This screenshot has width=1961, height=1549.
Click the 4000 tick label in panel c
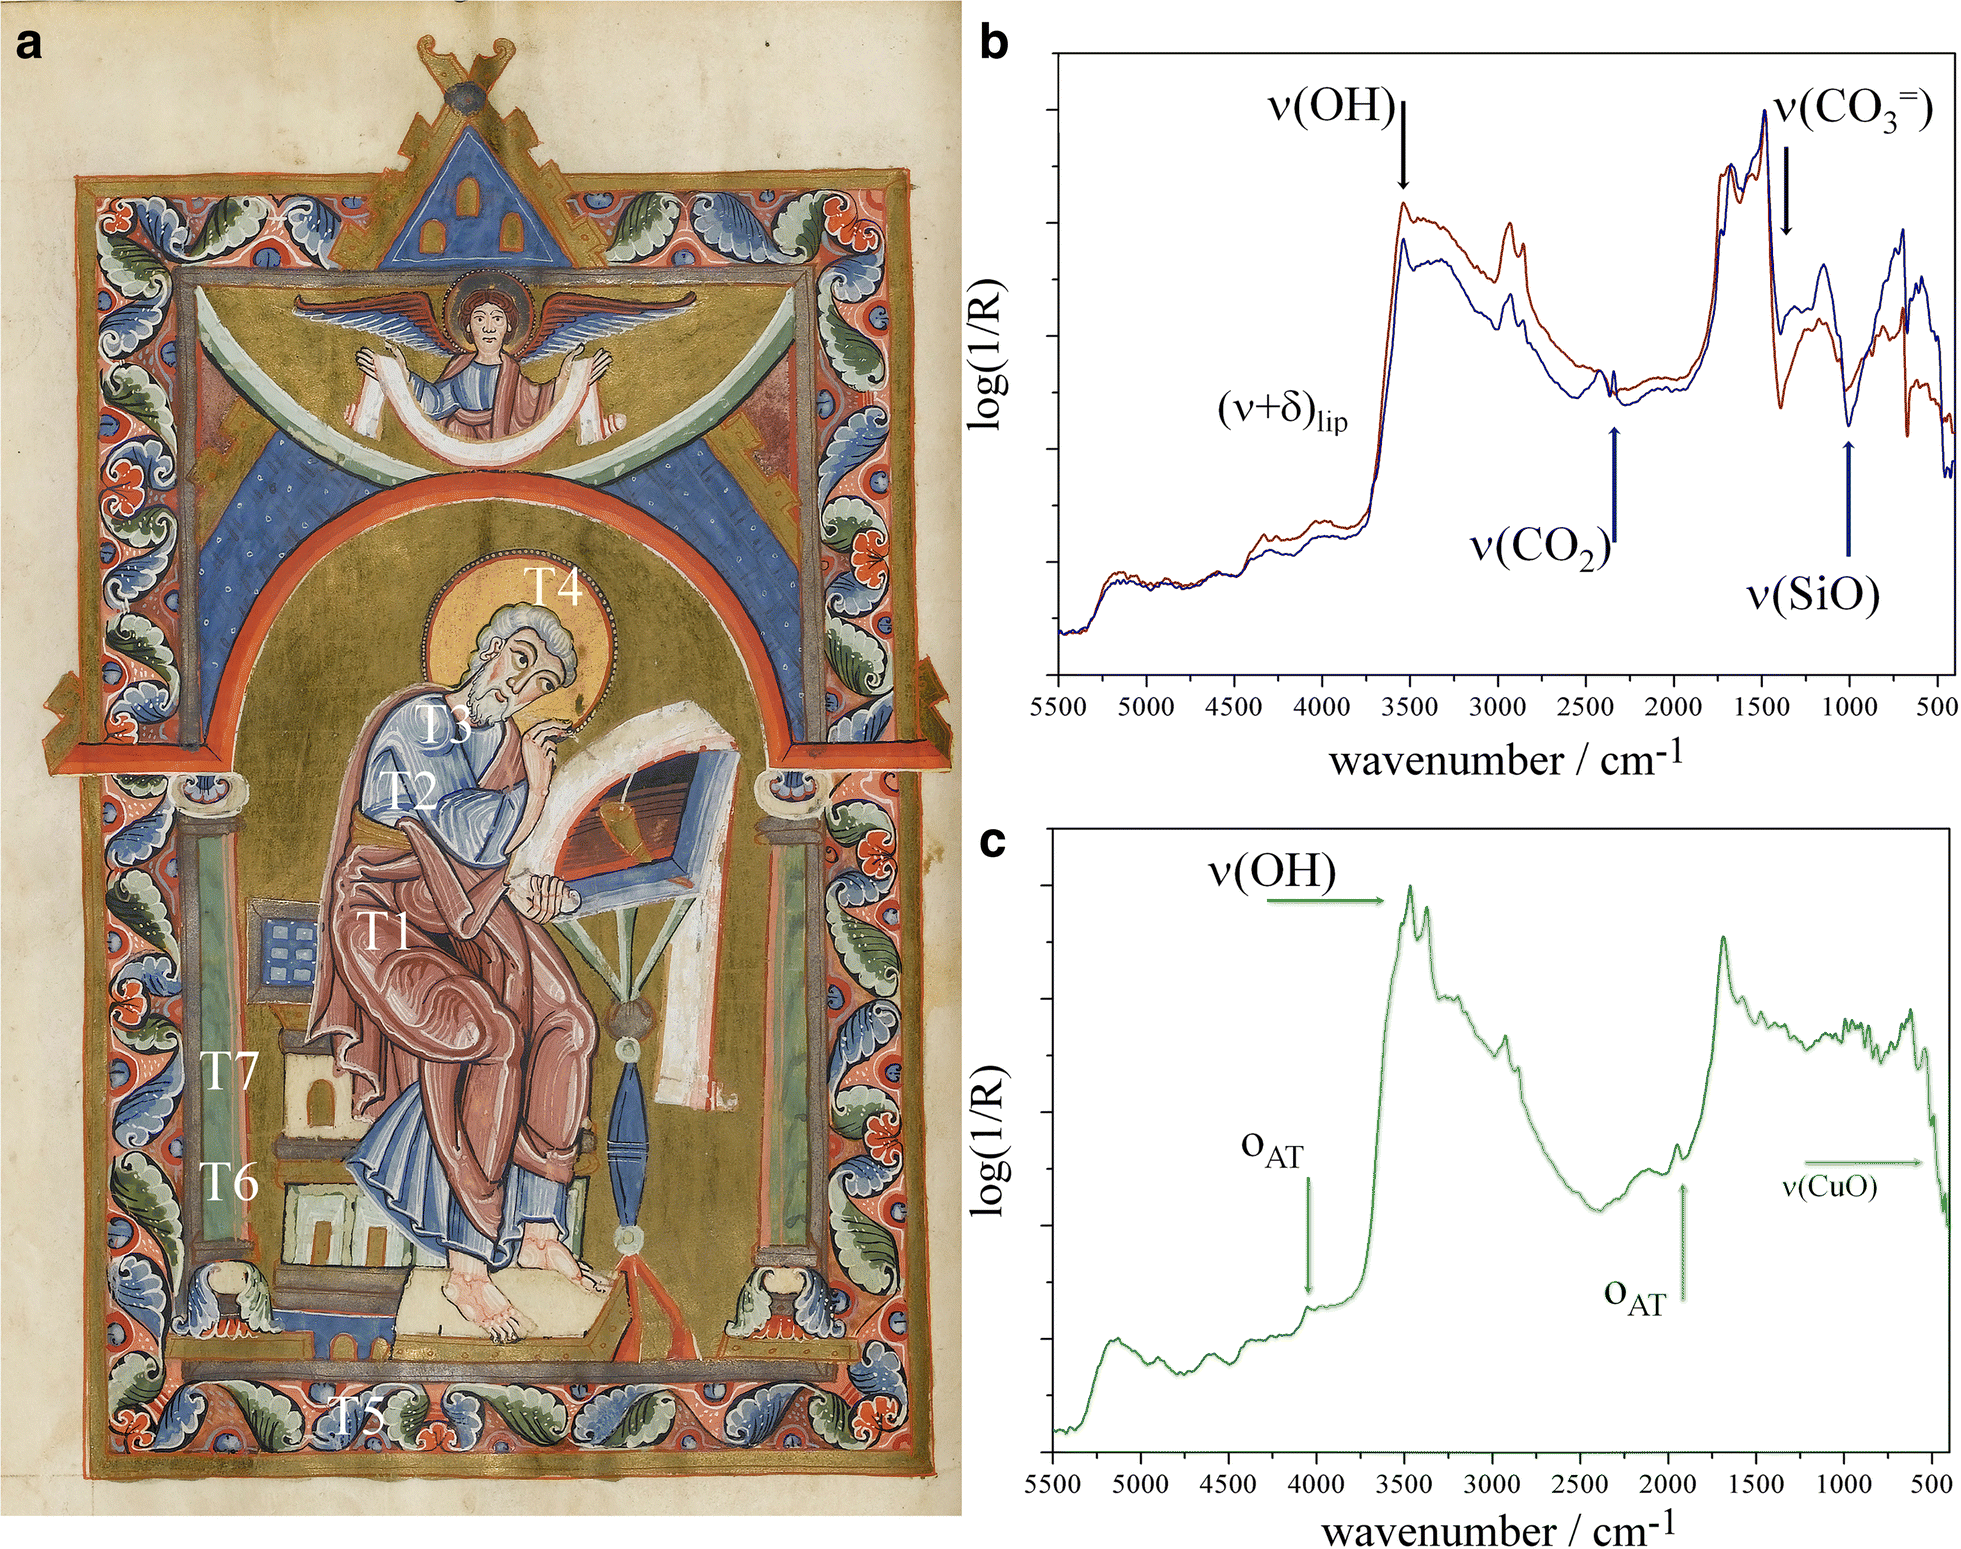point(1316,1484)
